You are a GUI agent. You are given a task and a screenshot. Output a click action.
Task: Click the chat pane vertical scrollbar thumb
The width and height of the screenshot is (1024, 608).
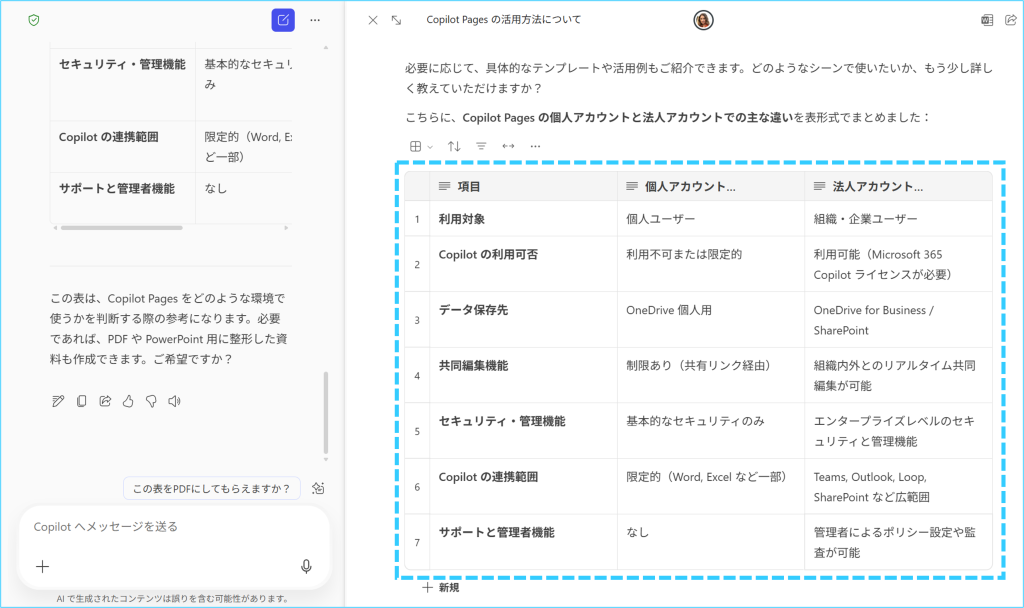[326, 413]
